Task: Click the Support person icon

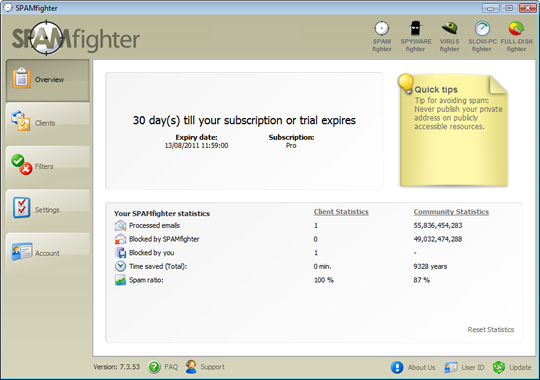Action: pos(191,367)
